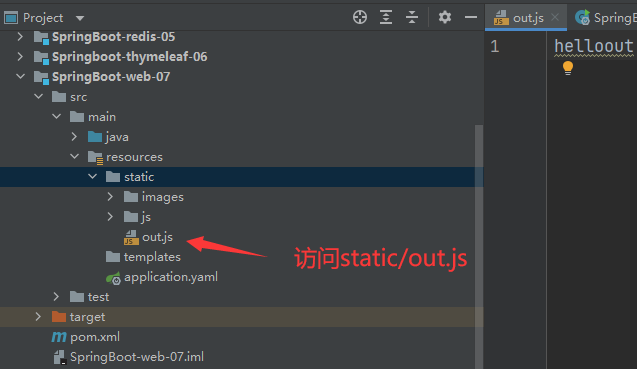Open the Project view dropdown
The height and width of the screenshot is (369, 637).
point(80,18)
